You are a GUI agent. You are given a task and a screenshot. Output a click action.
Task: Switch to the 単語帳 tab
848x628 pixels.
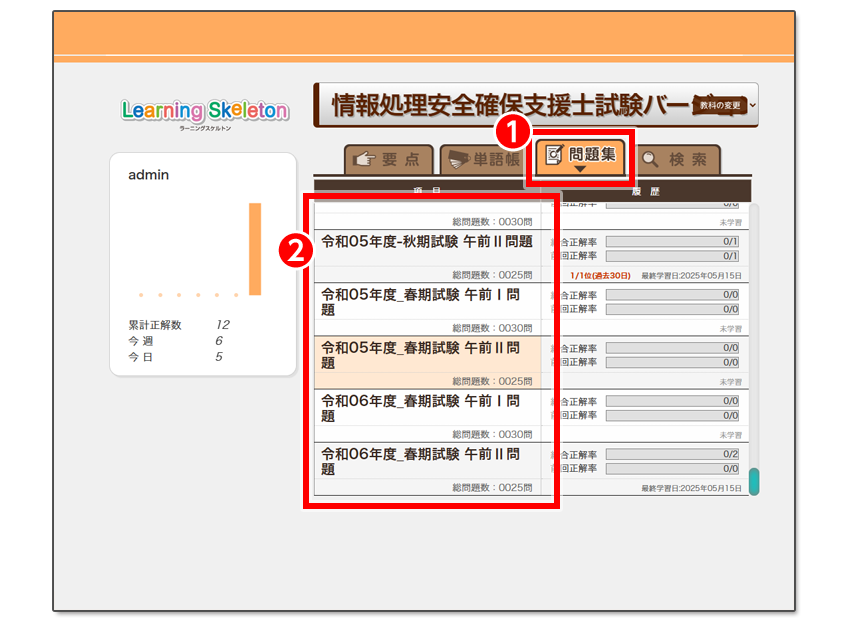(482, 159)
